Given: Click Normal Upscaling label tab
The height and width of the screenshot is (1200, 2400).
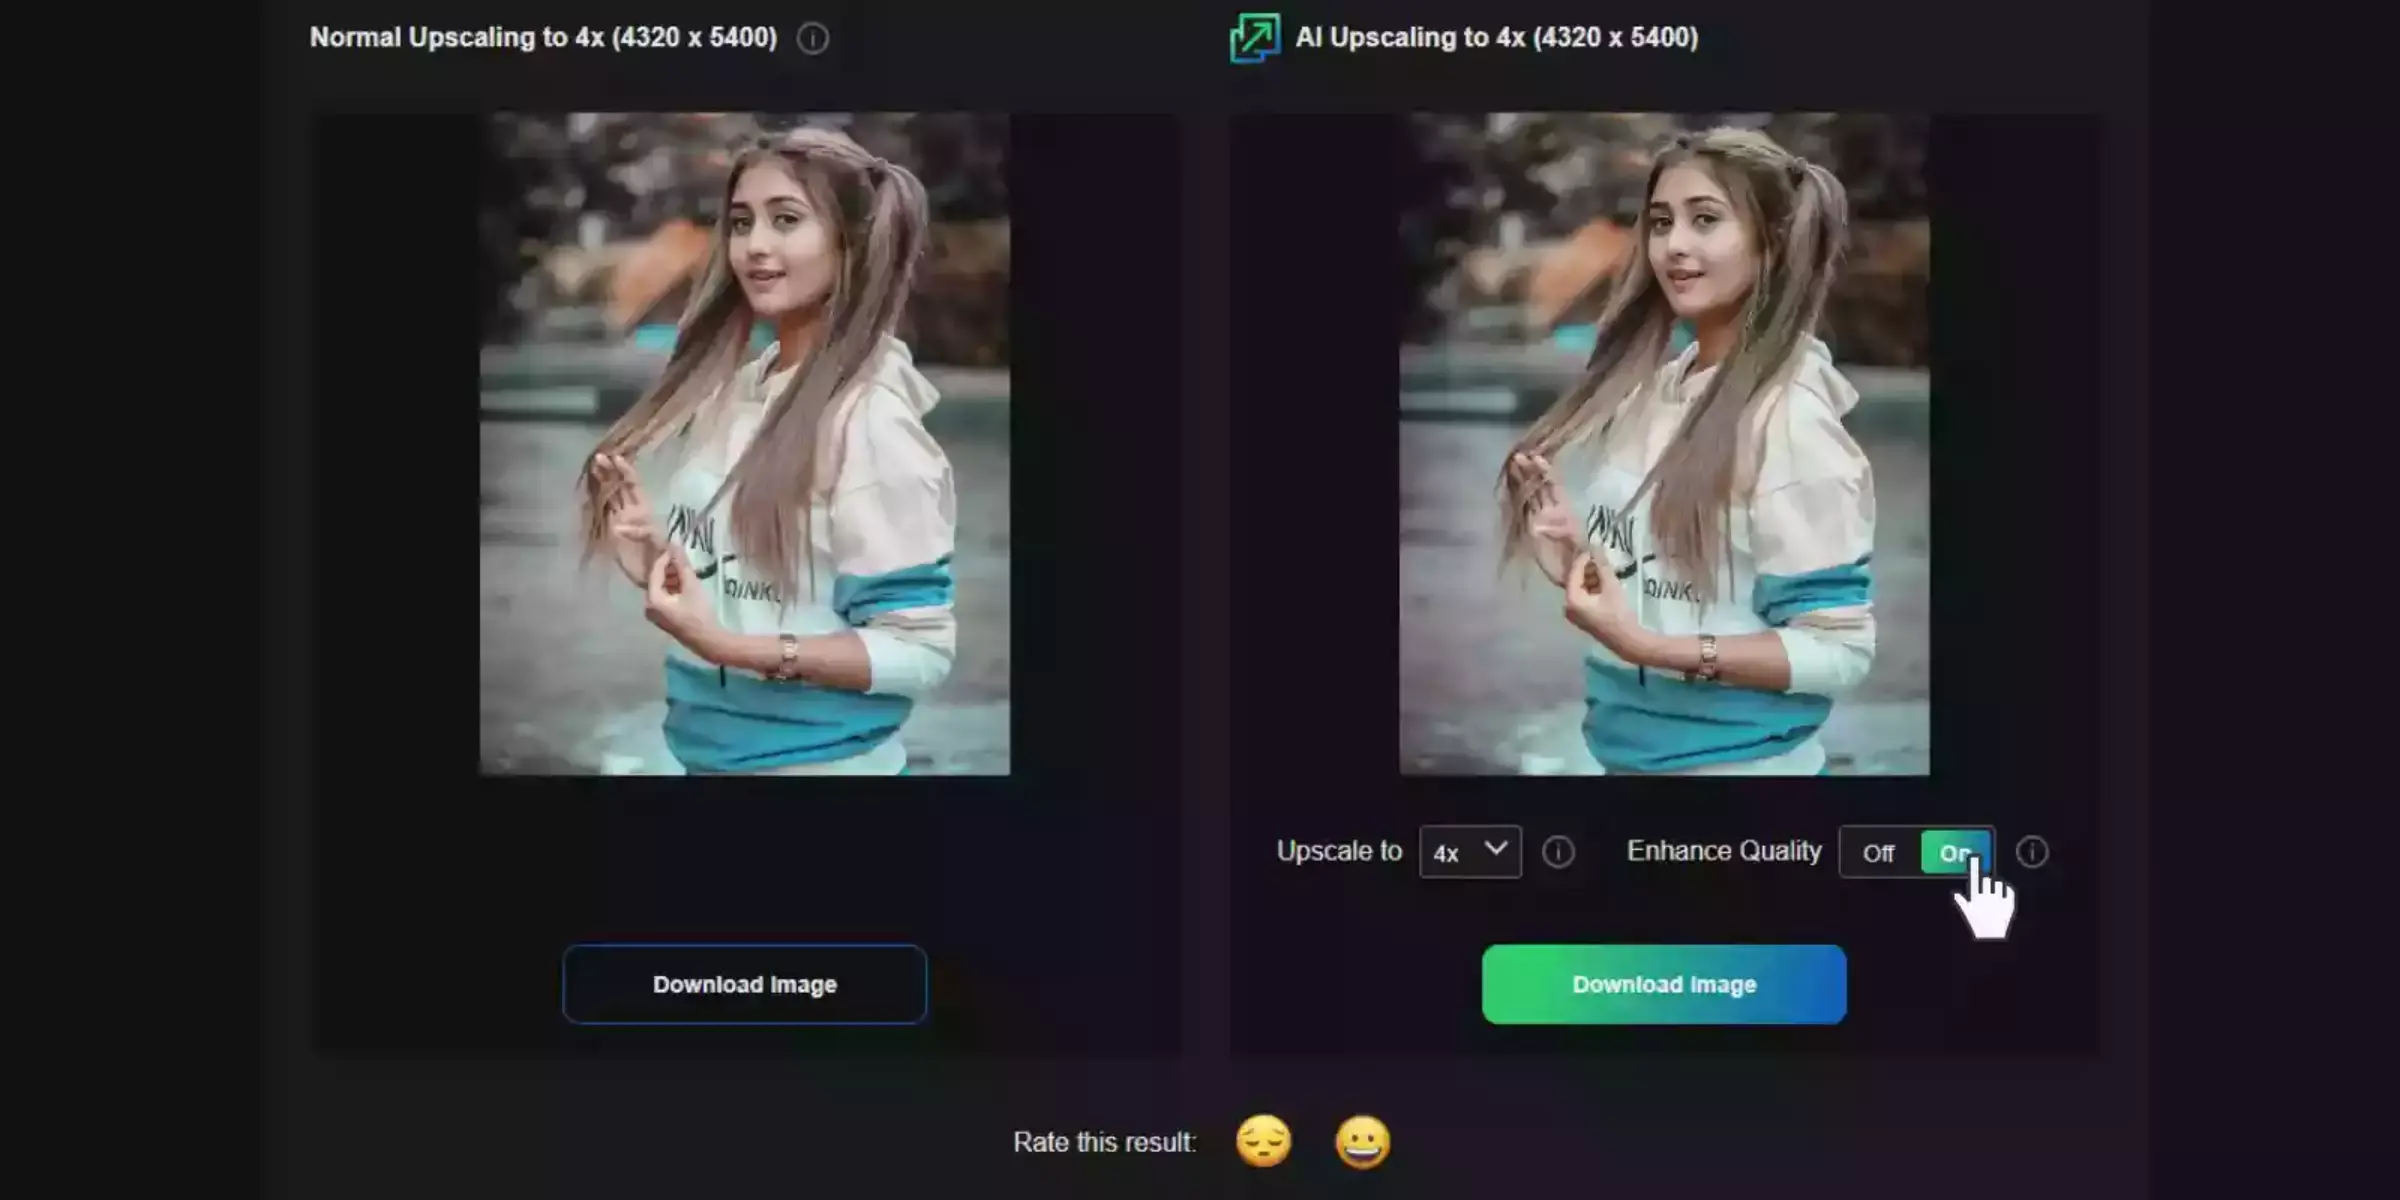Looking at the screenshot, I should click(543, 35).
